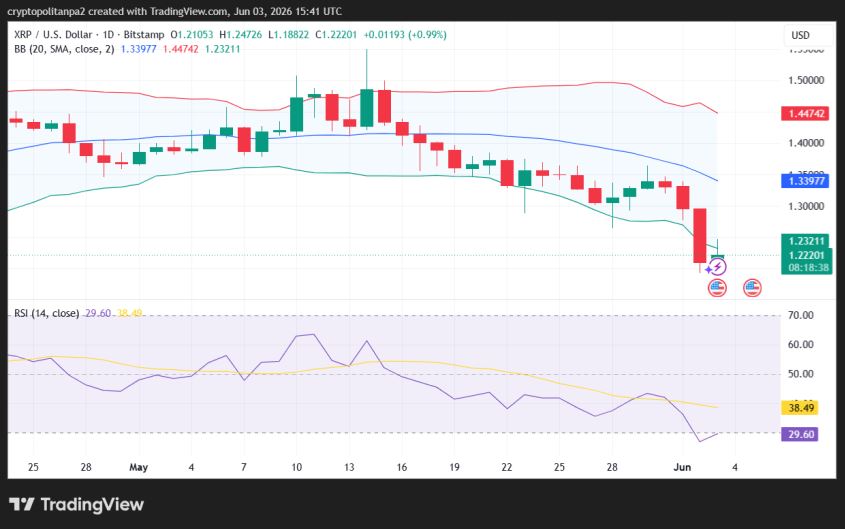
Task: Click the close price C1.22201 in the legend
Action: tap(336, 34)
